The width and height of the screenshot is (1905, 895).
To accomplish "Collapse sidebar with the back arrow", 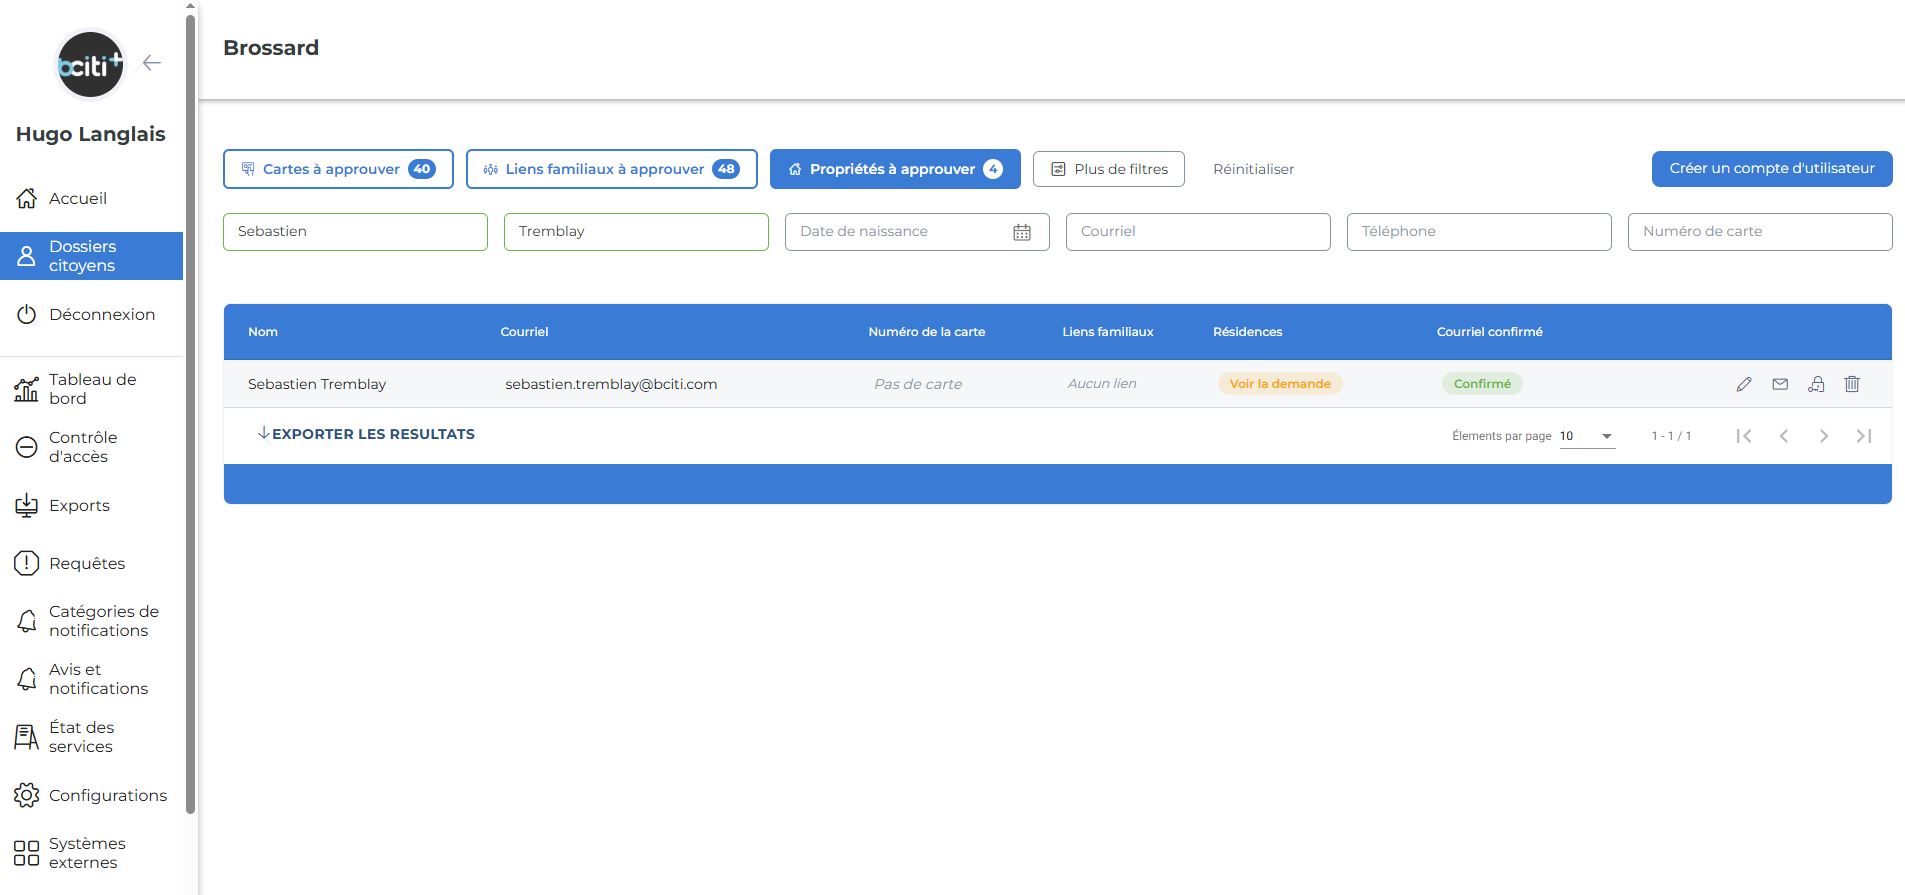I will click(152, 63).
